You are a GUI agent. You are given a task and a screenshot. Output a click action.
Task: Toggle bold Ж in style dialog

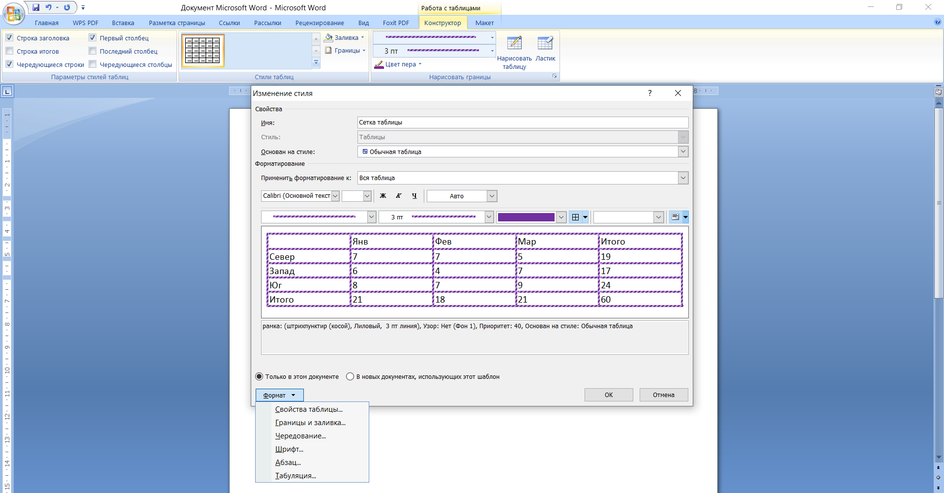[x=383, y=196]
